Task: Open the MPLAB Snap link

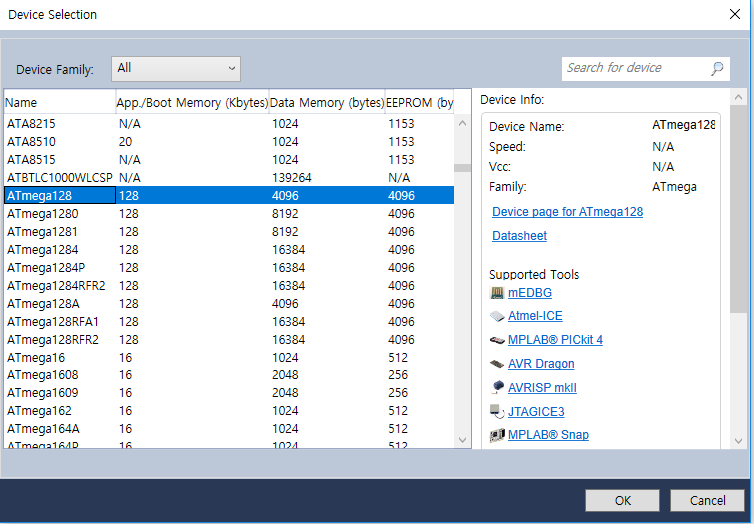Action: coord(548,435)
